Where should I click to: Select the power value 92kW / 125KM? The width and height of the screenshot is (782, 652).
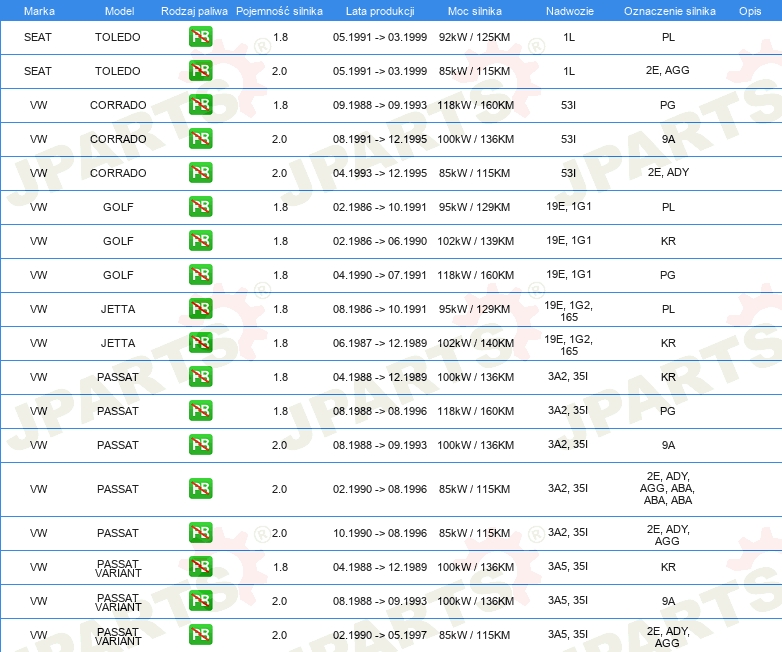point(474,37)
